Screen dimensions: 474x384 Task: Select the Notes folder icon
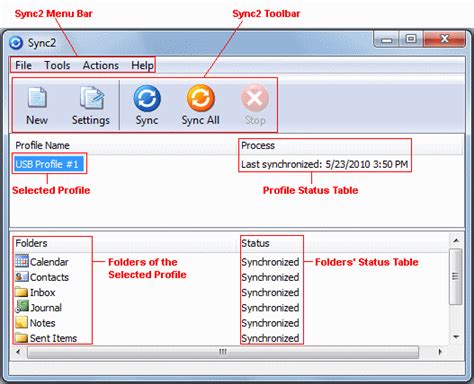[22, 322]
